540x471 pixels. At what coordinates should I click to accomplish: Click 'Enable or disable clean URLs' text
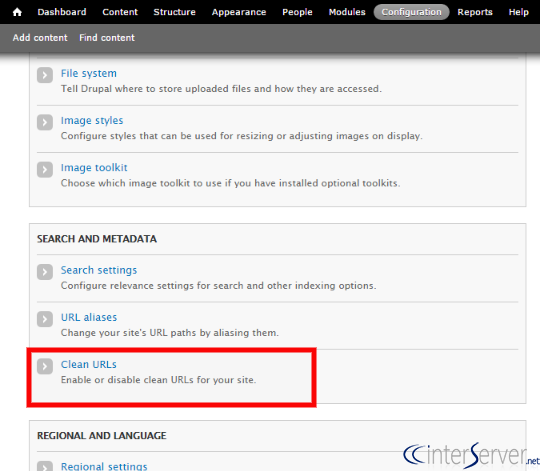click(158, 380)
